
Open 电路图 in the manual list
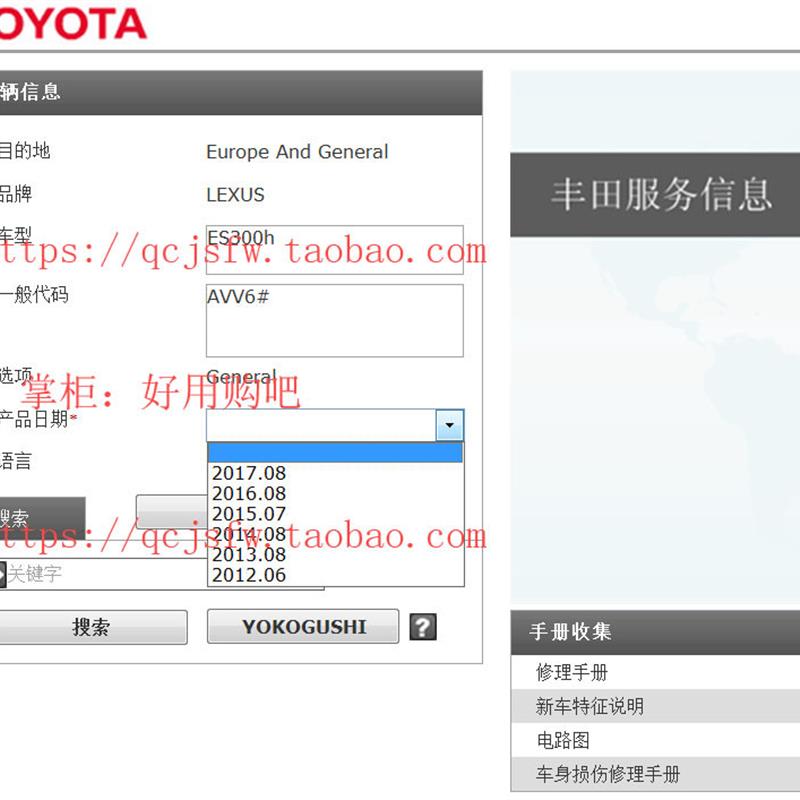pyautogui.click(x=655, y=740)
